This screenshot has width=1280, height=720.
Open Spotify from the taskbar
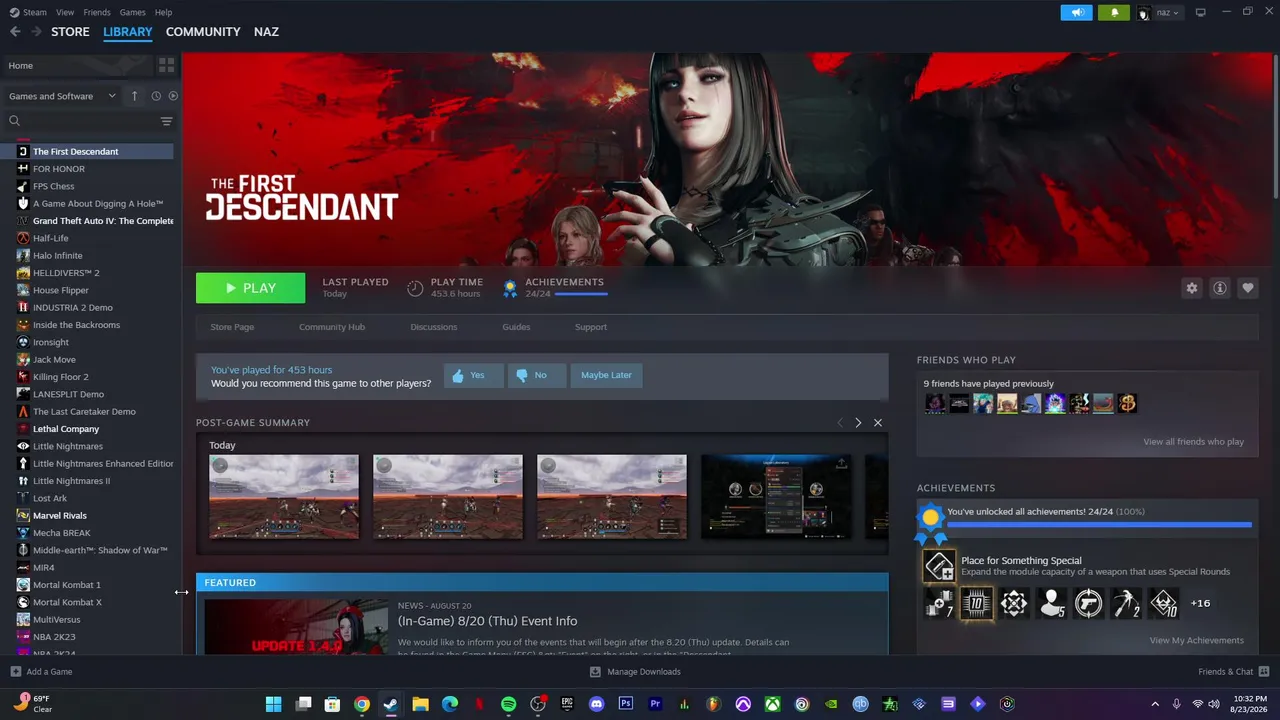point(508,704)
